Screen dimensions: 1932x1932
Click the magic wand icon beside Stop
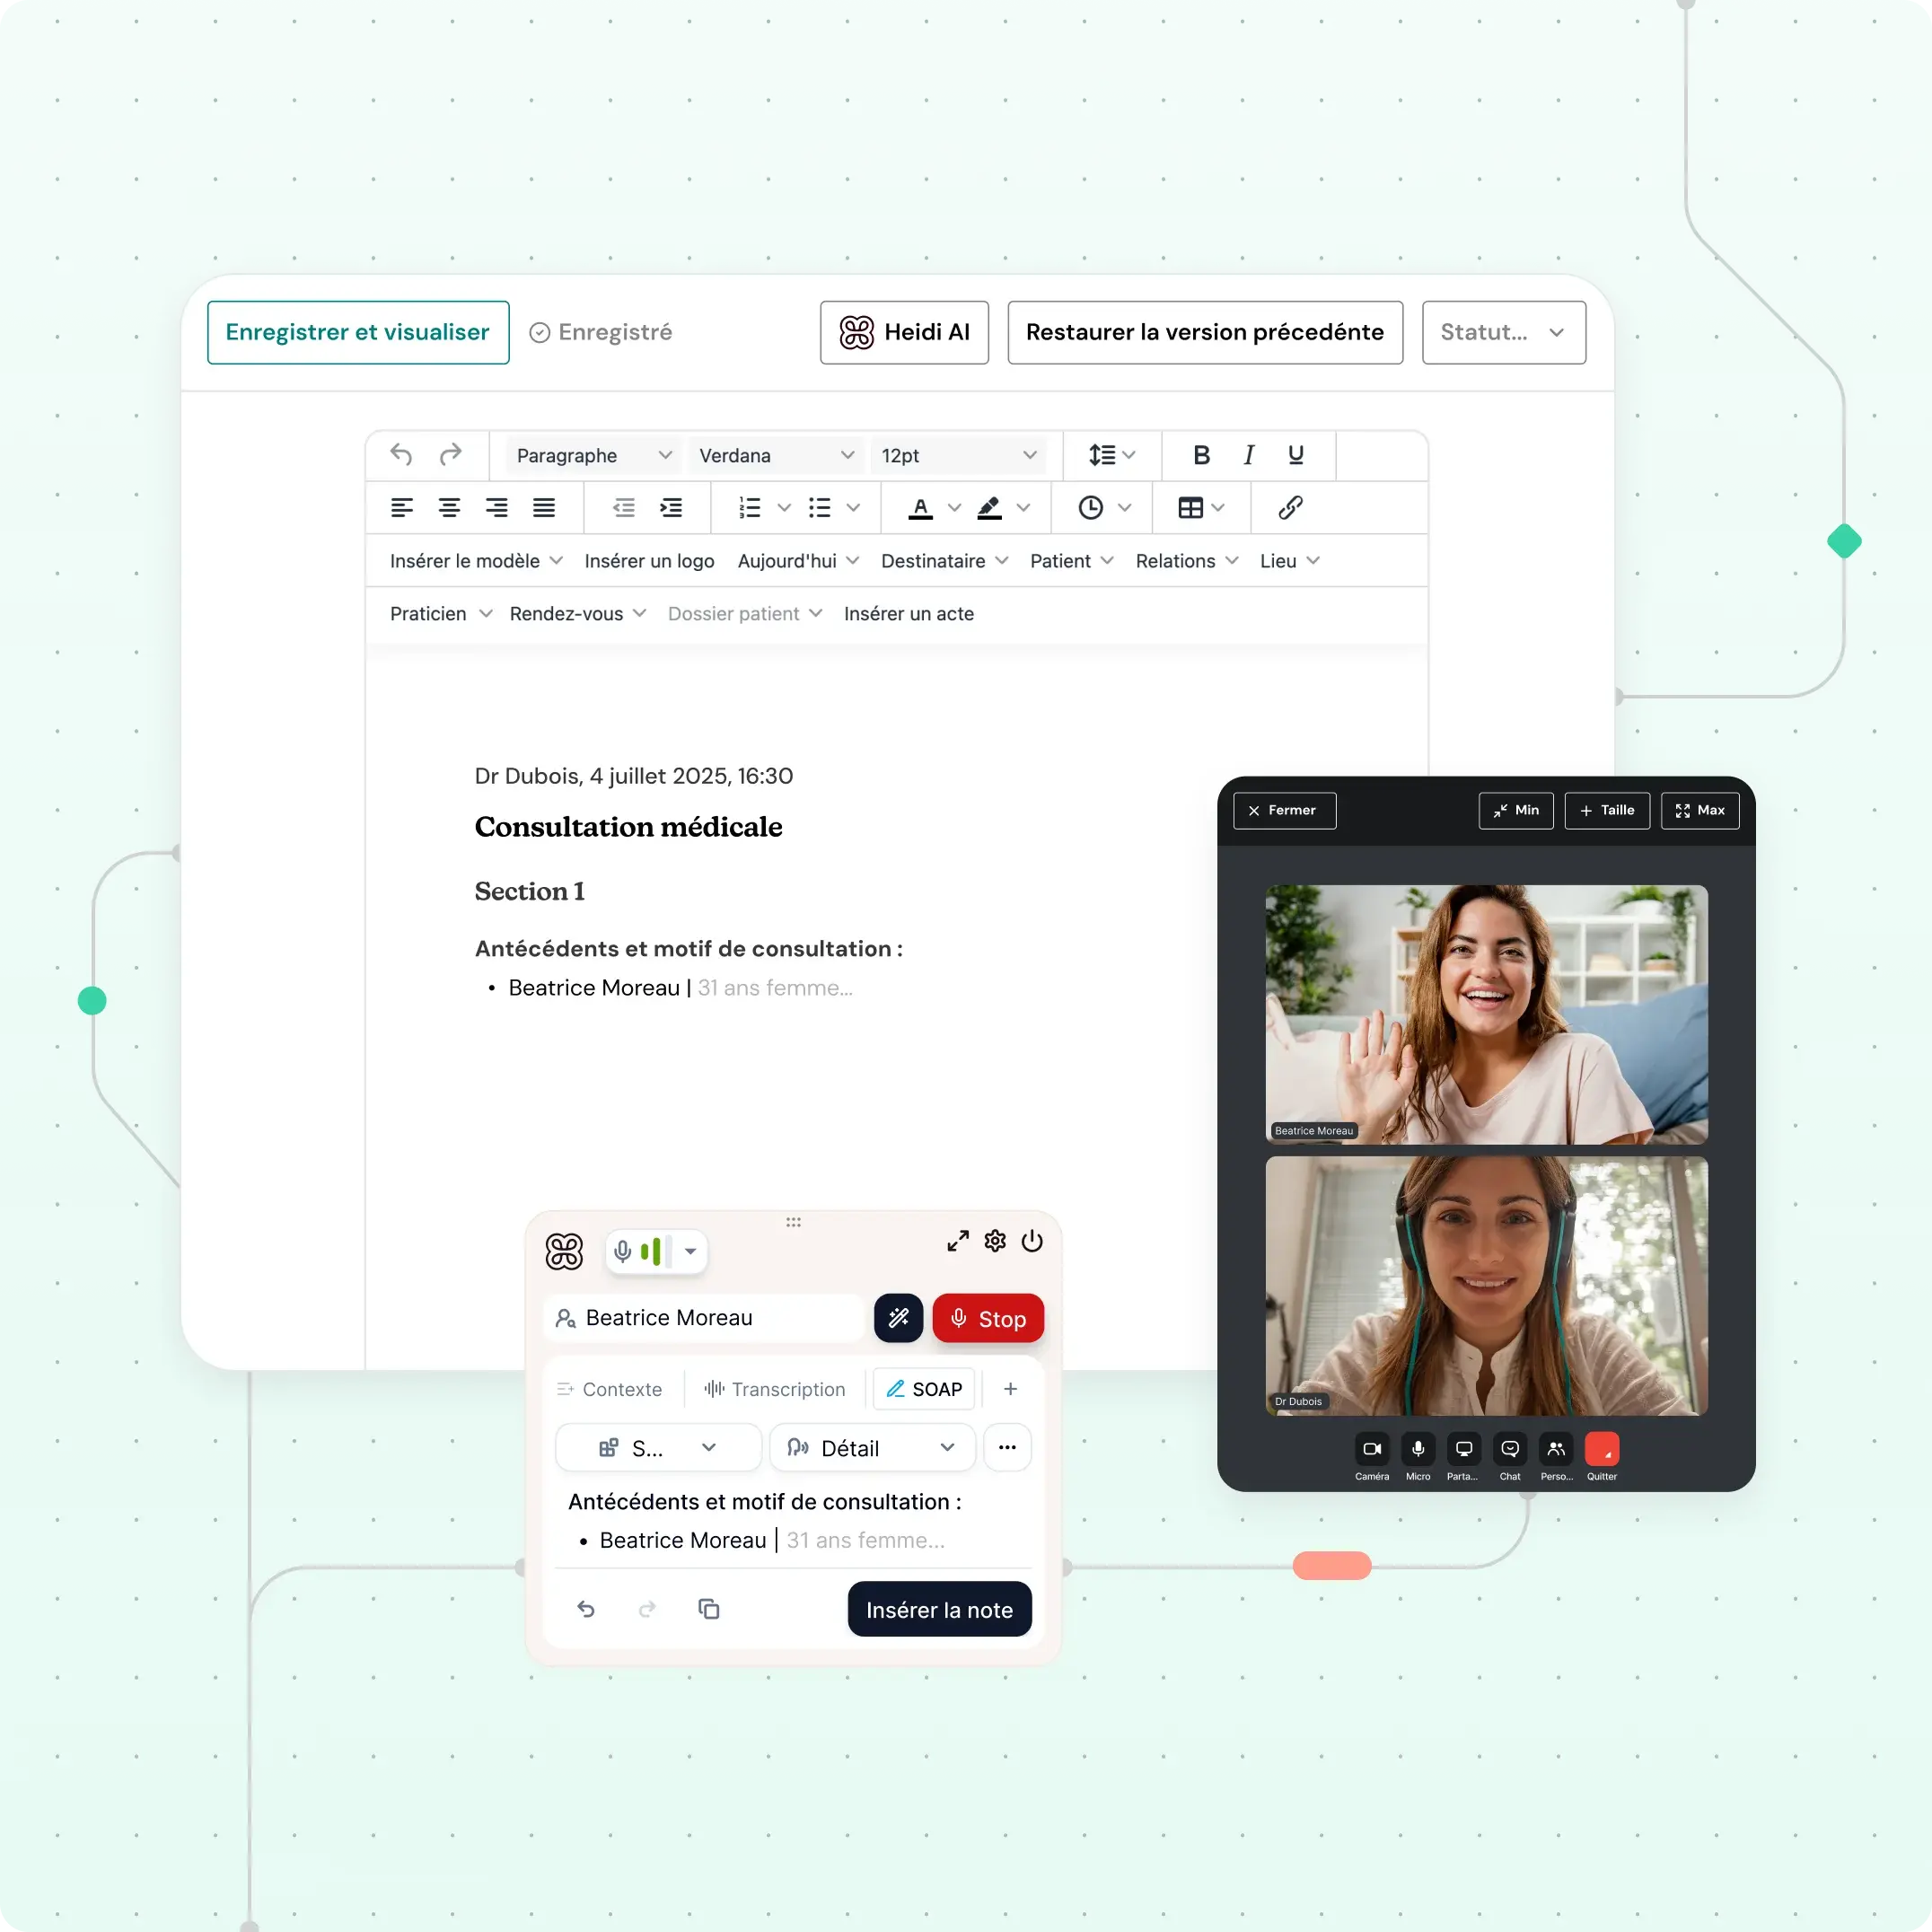[898, 1318]
